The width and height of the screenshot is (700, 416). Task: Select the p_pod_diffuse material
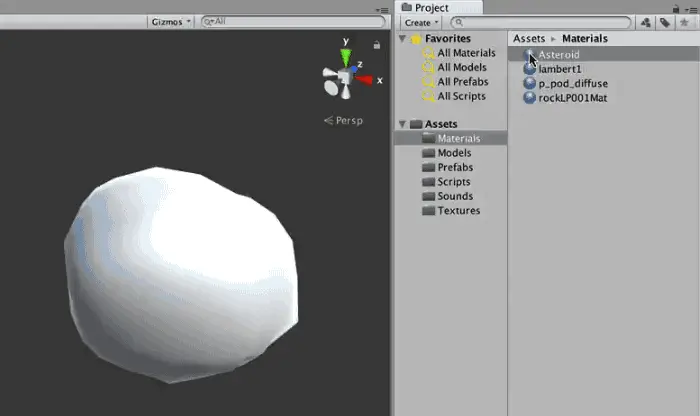click(x=573, y=83)
